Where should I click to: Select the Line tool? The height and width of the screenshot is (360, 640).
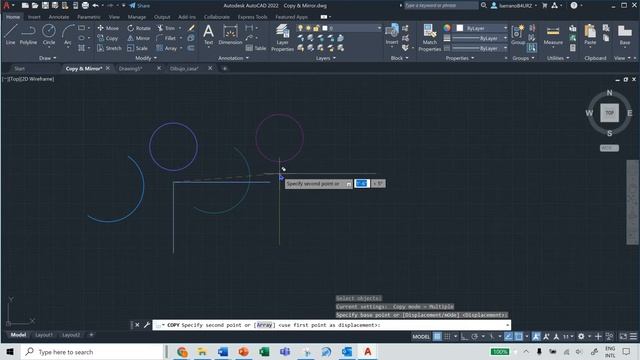point(10,34)
